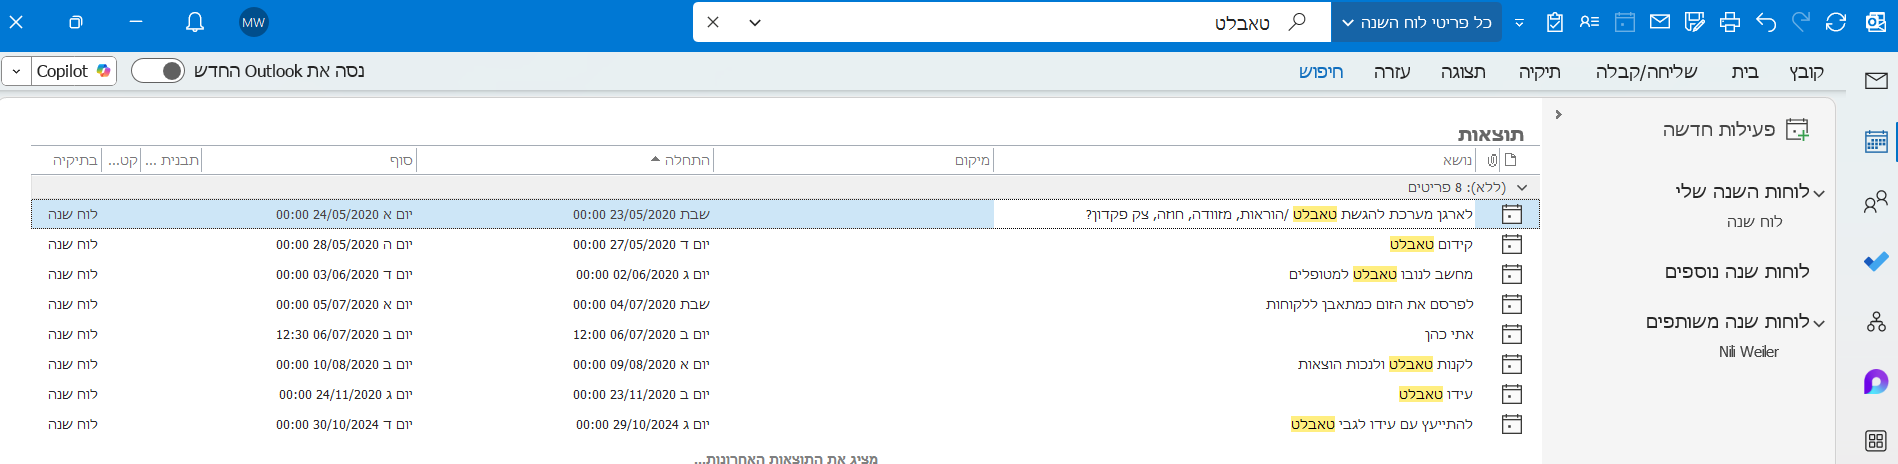Open the 'לוחות שנה נוספים' other calendars group
Viewport: 1898px width, 464px height.
(1737, 272)
